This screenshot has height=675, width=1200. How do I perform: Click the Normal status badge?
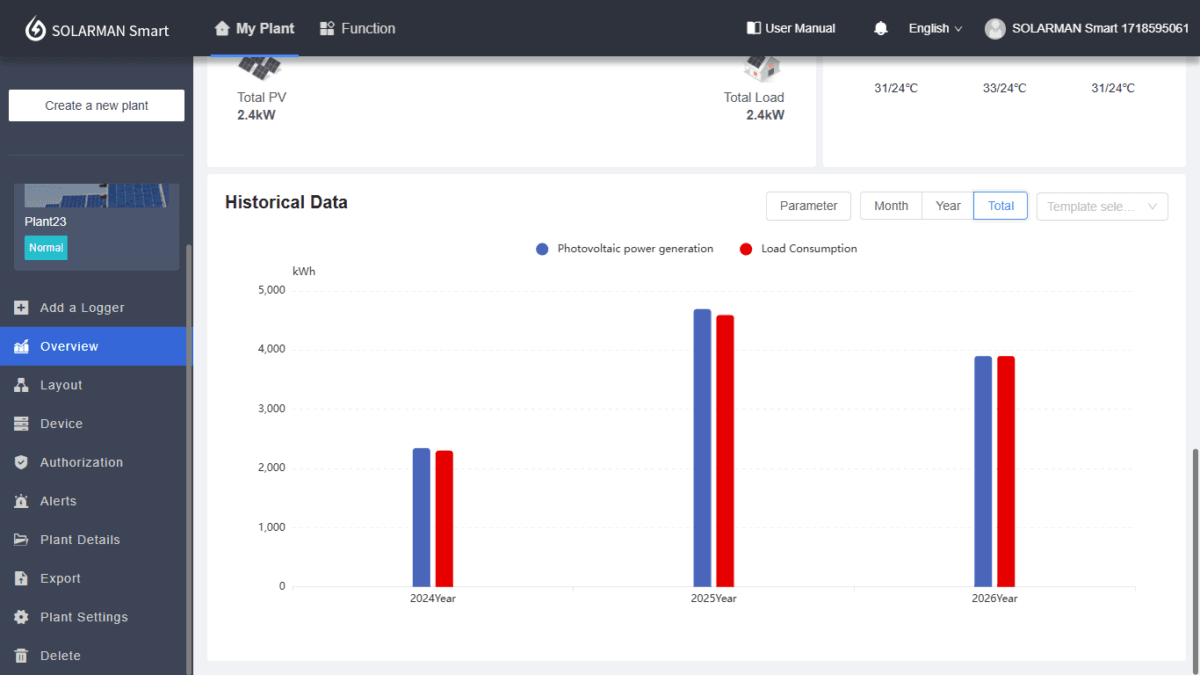[x=46, y=247]
